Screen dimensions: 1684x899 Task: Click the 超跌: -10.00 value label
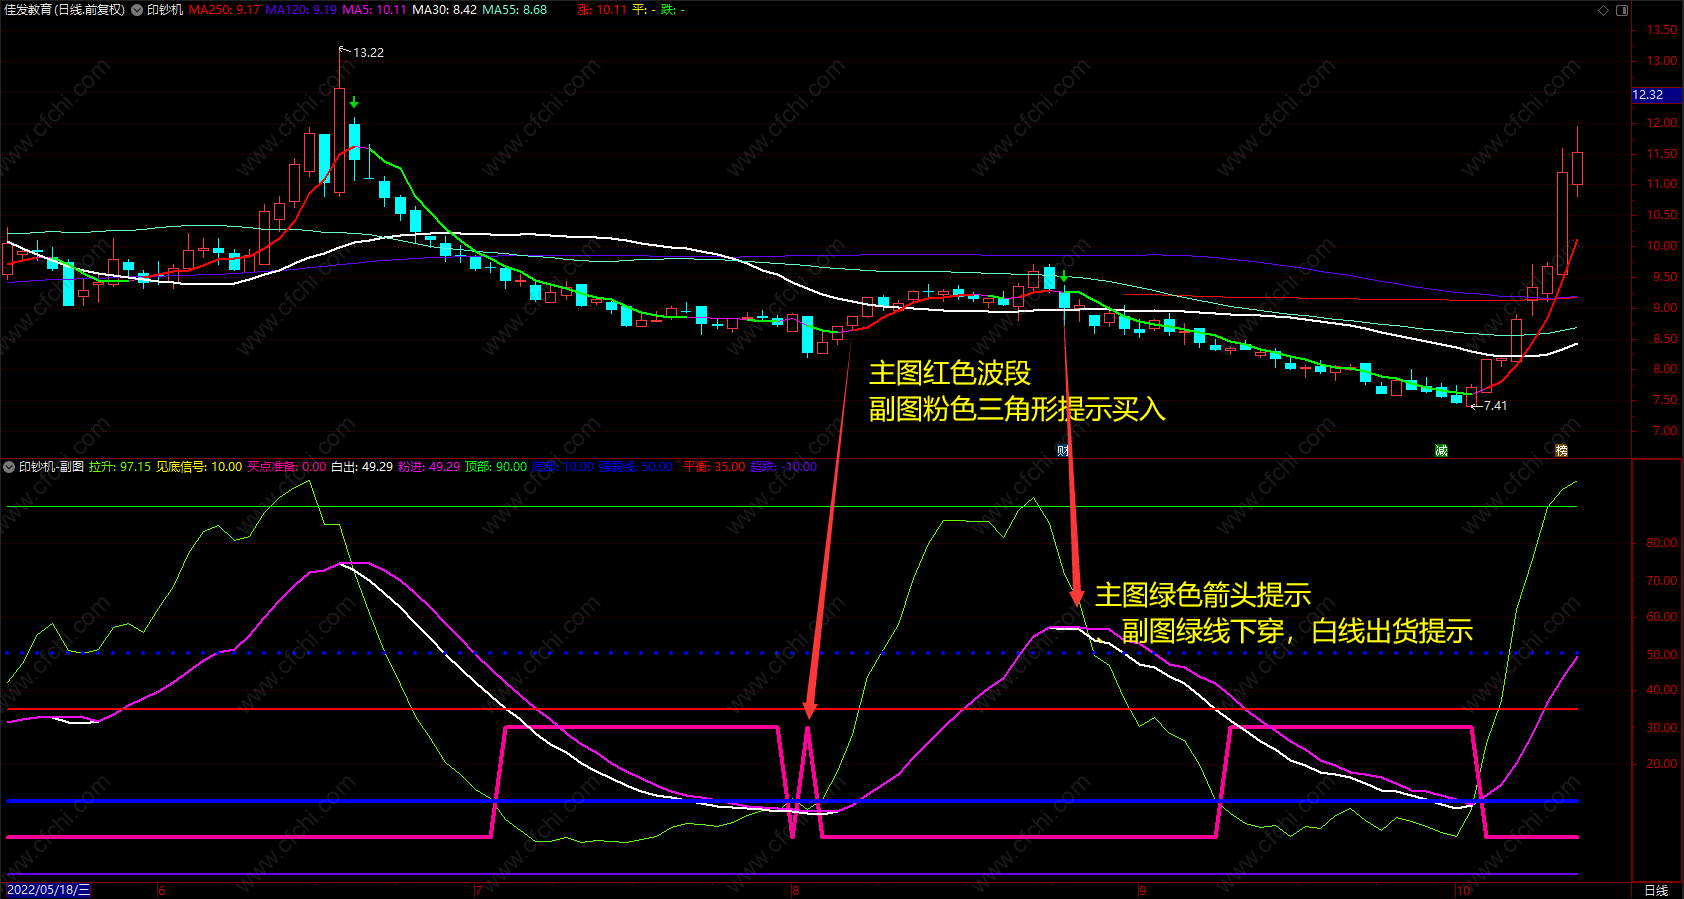pos(783,467)
